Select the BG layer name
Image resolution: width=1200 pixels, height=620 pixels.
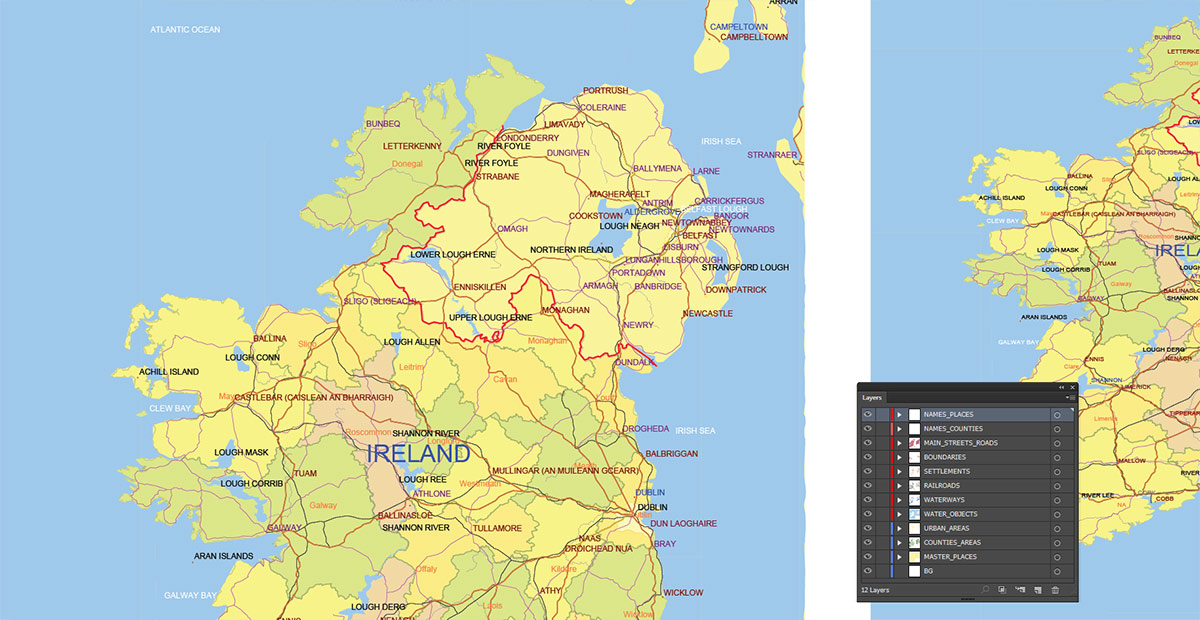(x=928, y=571)
